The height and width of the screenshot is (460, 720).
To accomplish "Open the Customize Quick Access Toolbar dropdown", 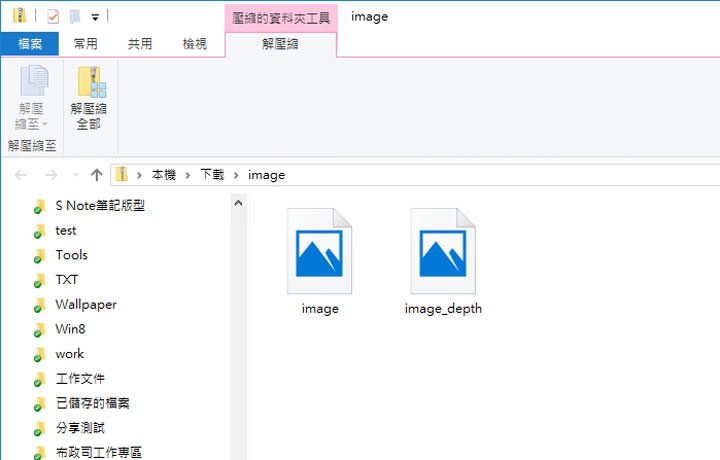I will [95, 17].
